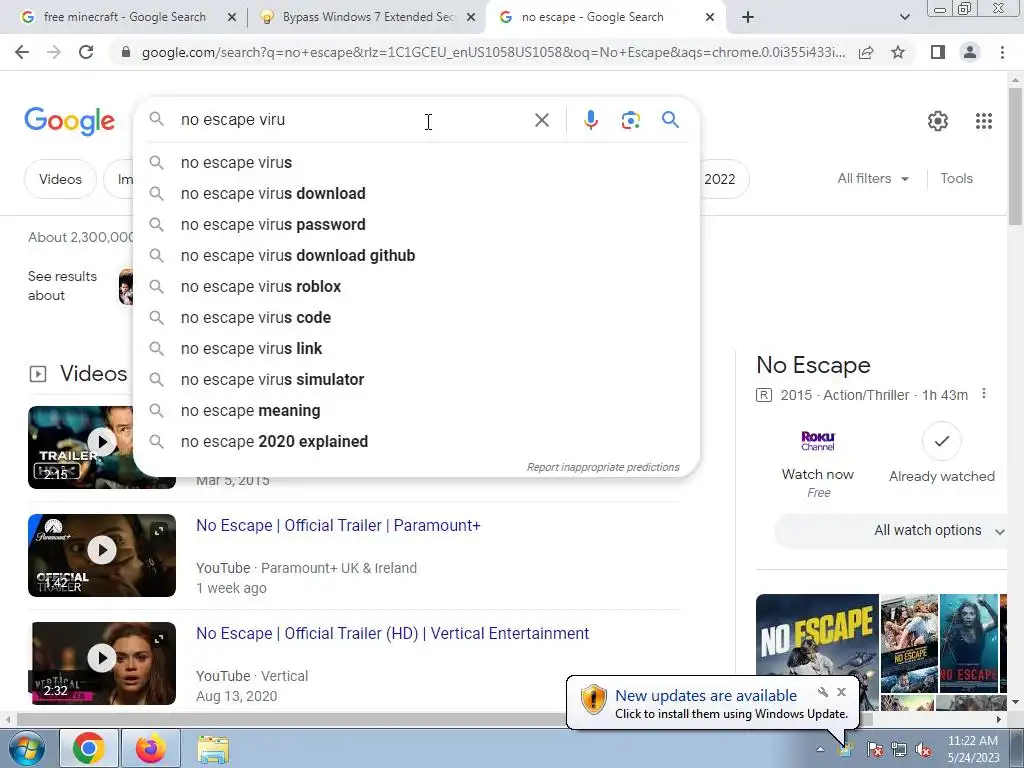
Task: Bookmark this page with the star icon
Action: click(x=898, y=52)
